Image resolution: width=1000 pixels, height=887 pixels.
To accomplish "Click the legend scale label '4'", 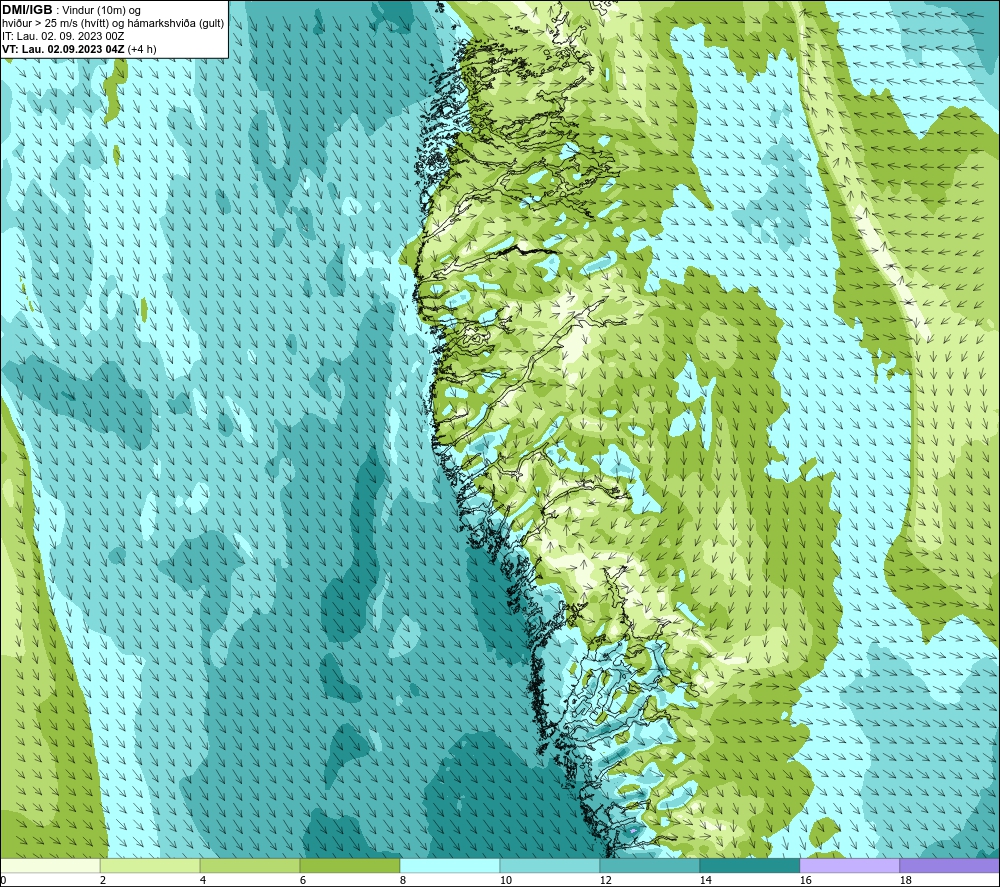I will (203, 881).
